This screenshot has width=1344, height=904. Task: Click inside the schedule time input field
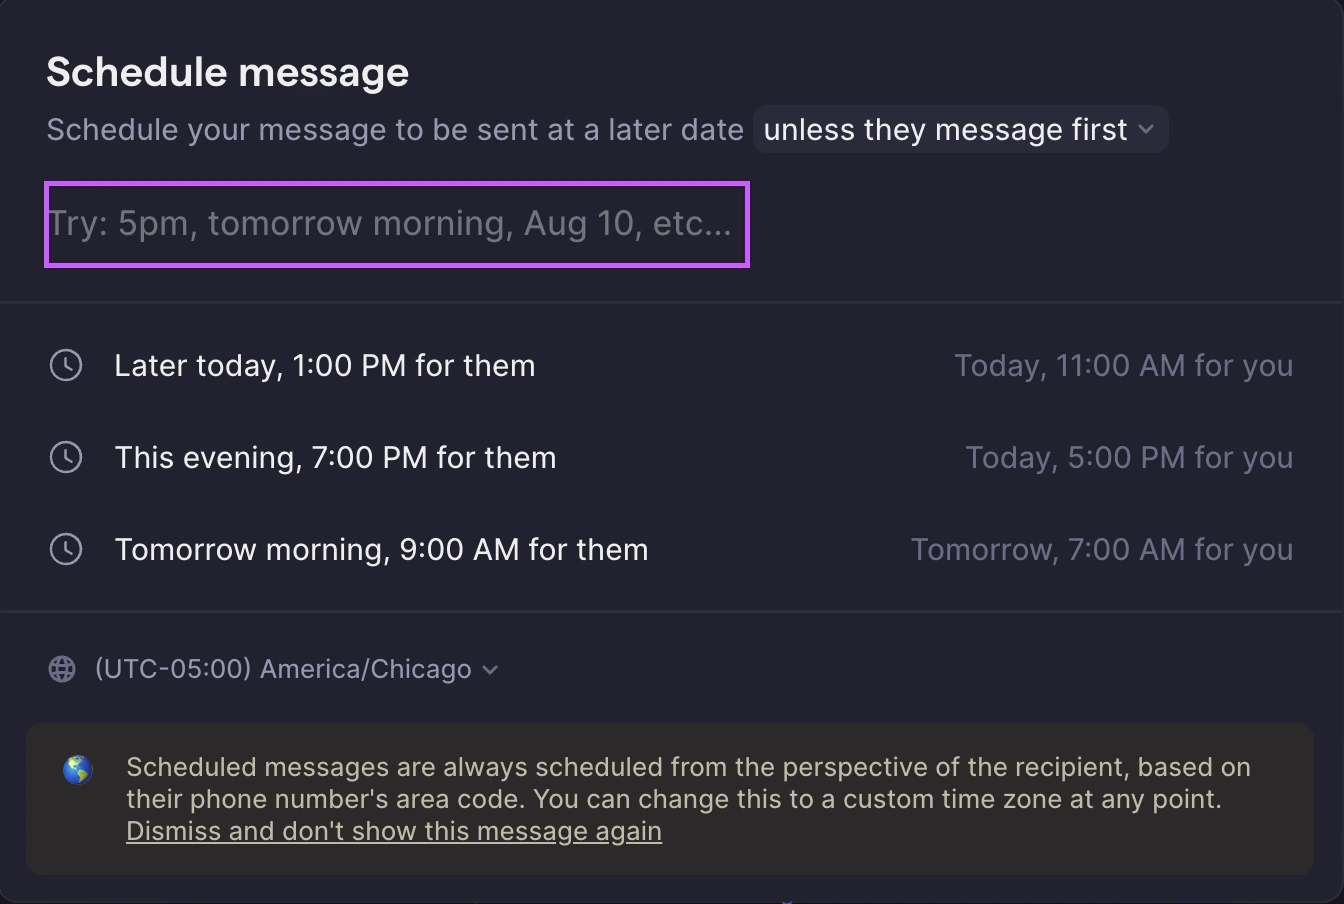[396, 224]
